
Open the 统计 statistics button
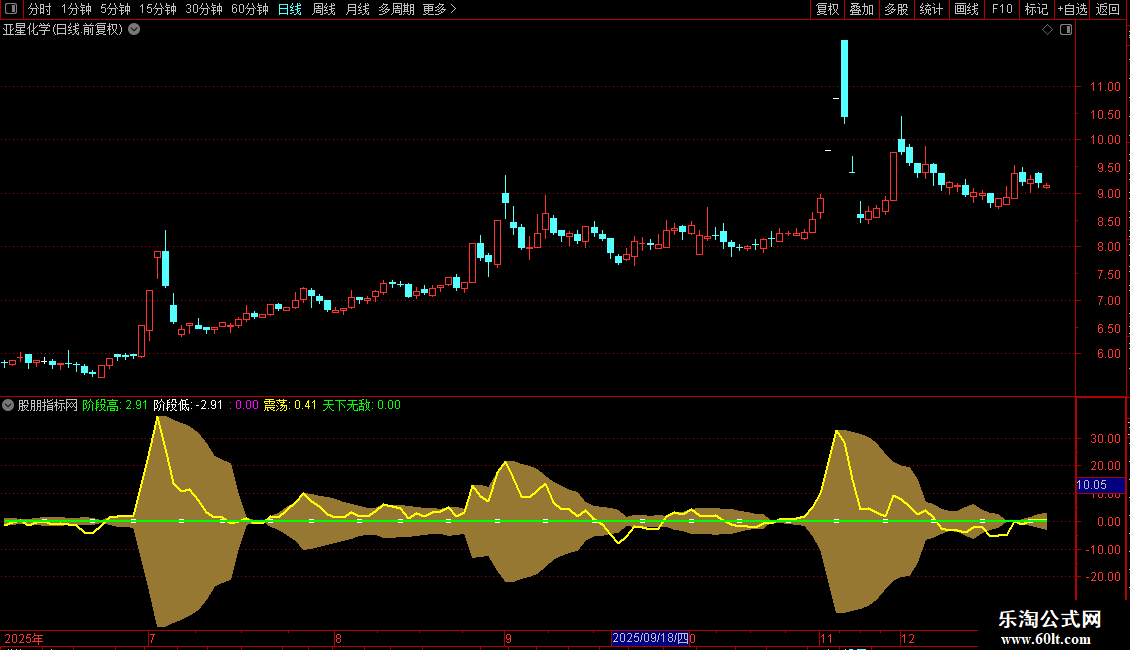[931, 9]
